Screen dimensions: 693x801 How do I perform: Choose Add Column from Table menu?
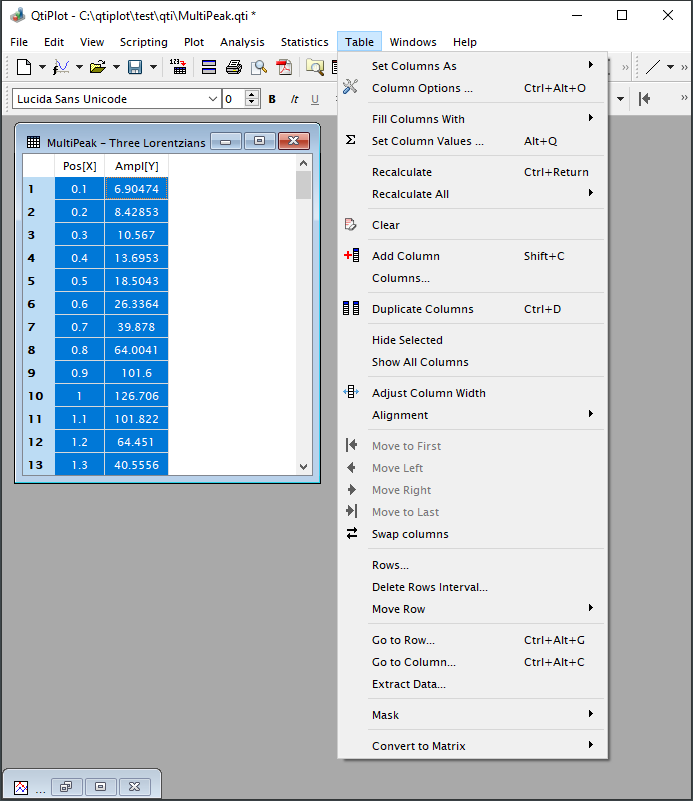coord(406,256)
